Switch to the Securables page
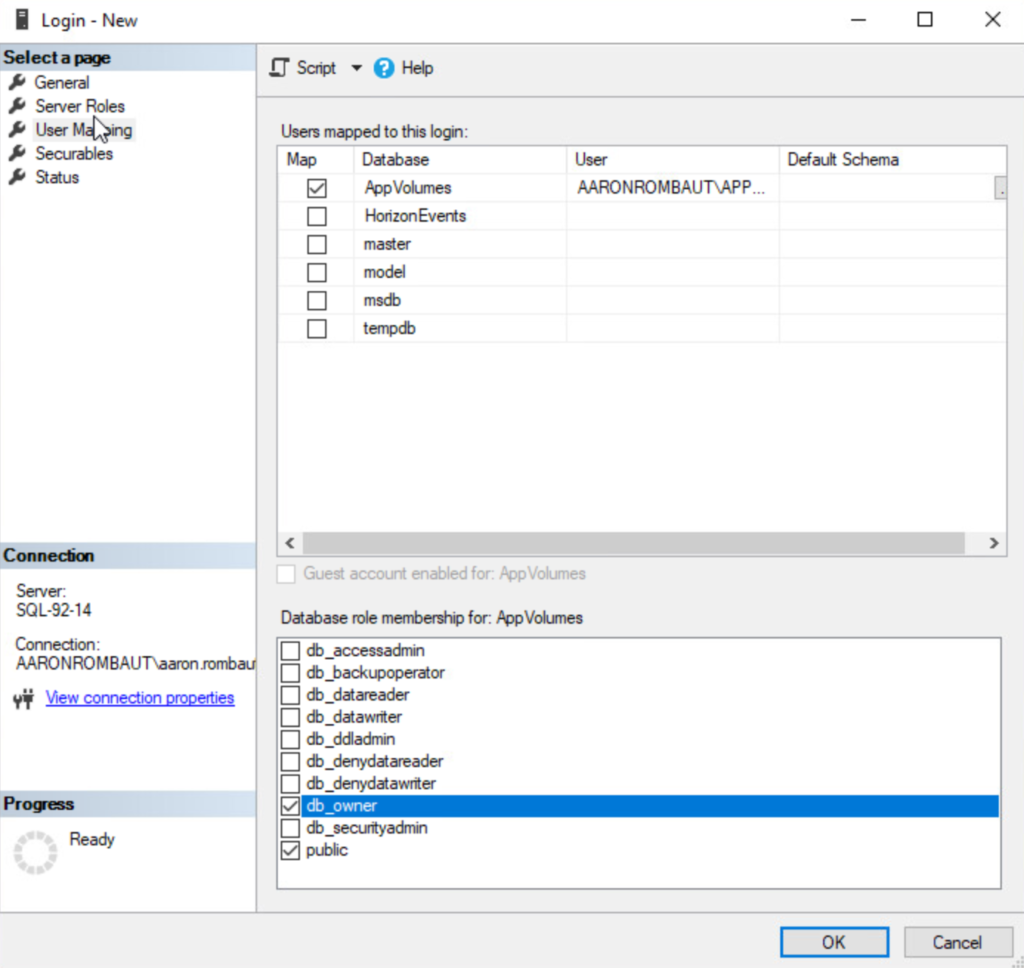This screenshot has width=1024, height=968. tap(74, 154)
